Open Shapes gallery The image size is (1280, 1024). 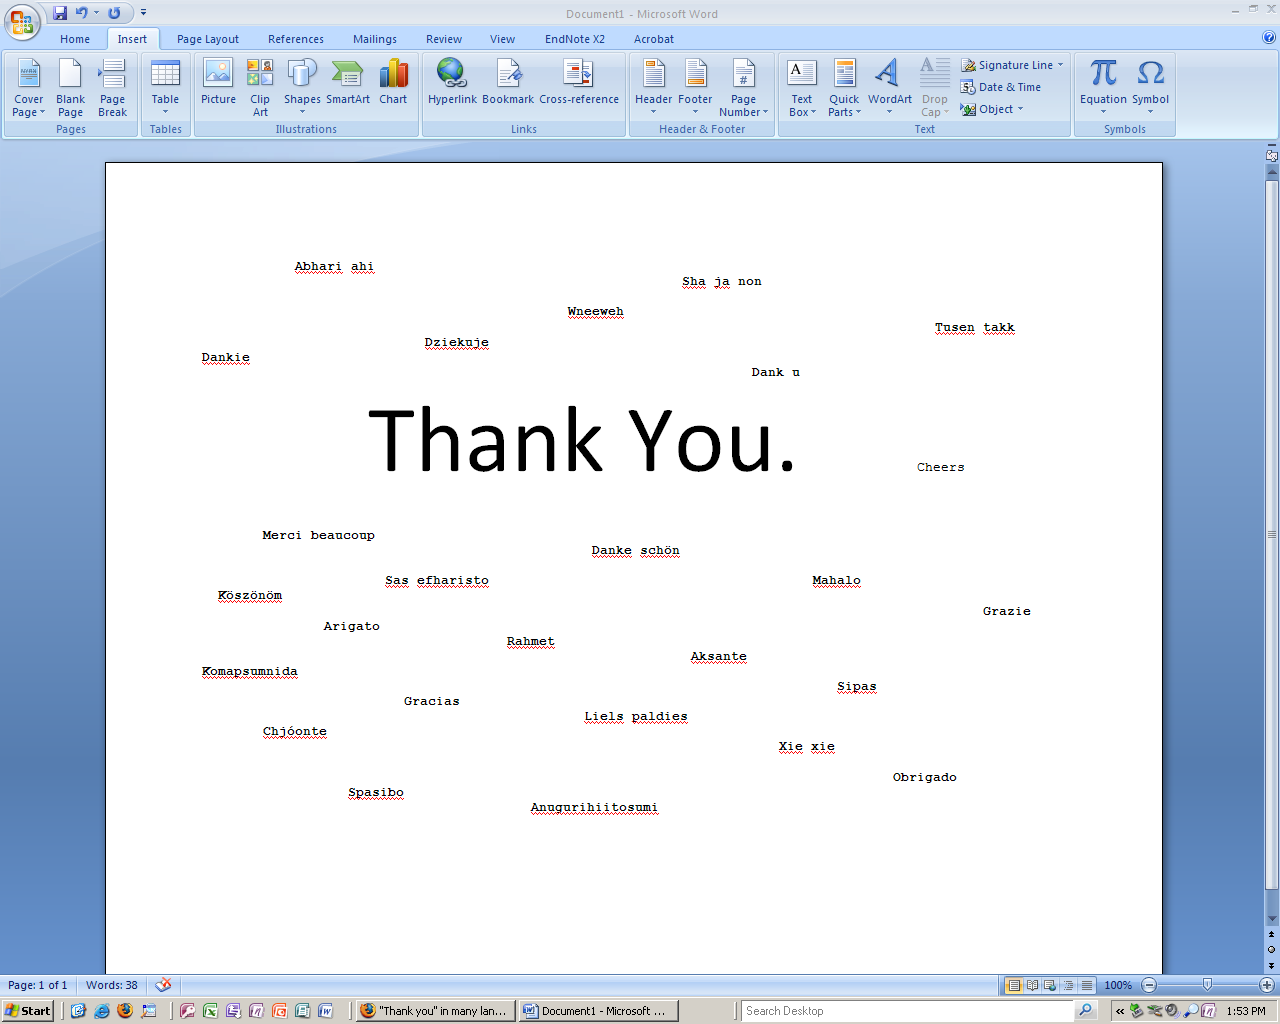[302, 88]
